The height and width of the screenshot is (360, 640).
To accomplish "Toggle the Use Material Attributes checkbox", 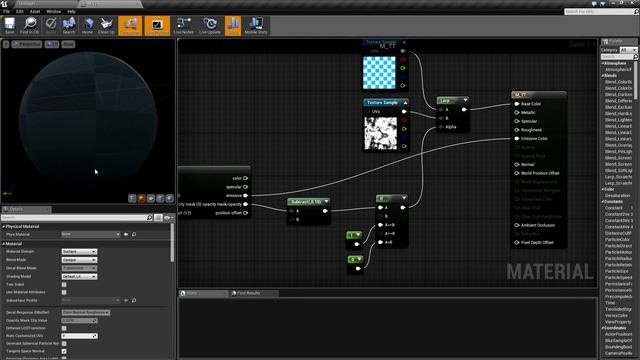I will point(64,292).
